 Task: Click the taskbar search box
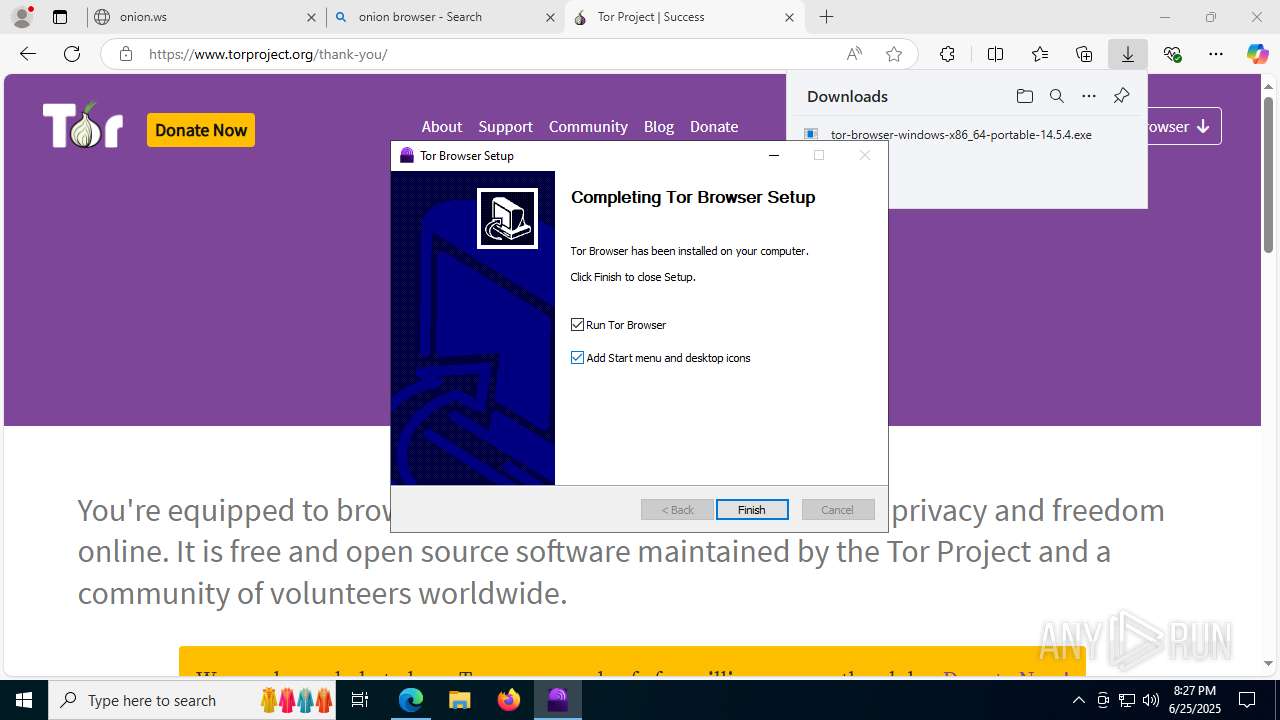pos(194,700)
